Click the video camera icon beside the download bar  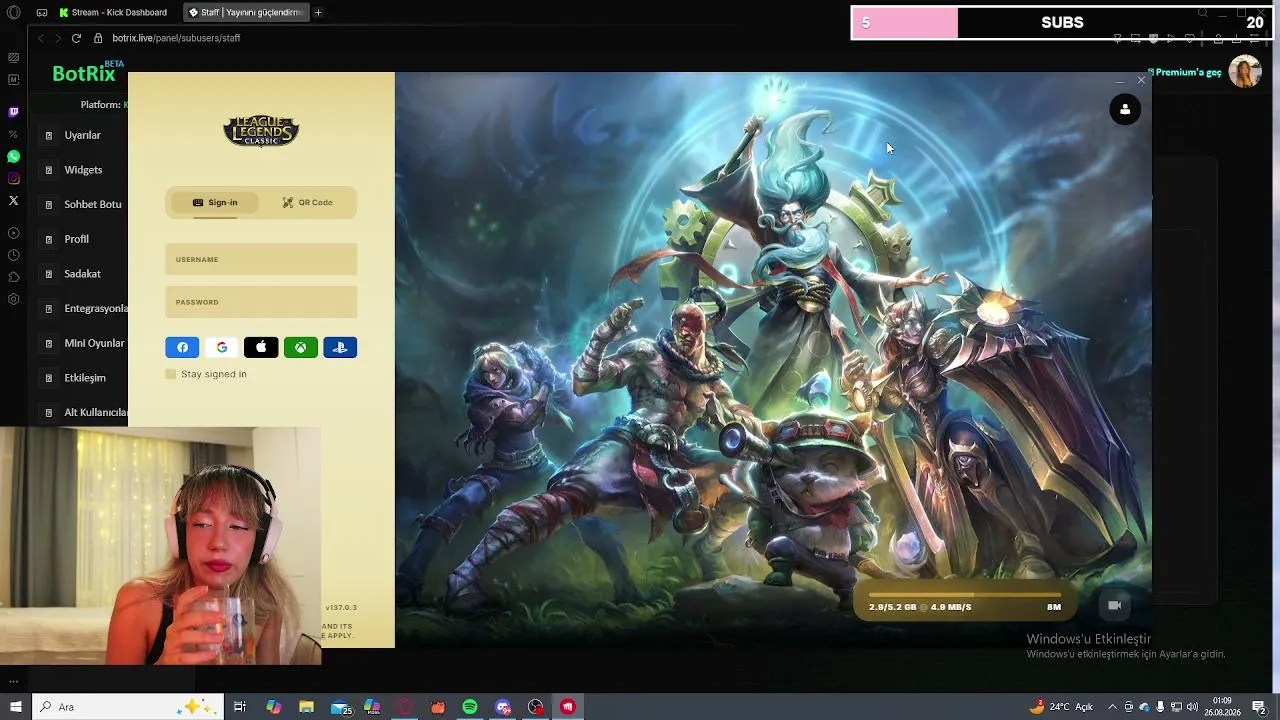1115,605
